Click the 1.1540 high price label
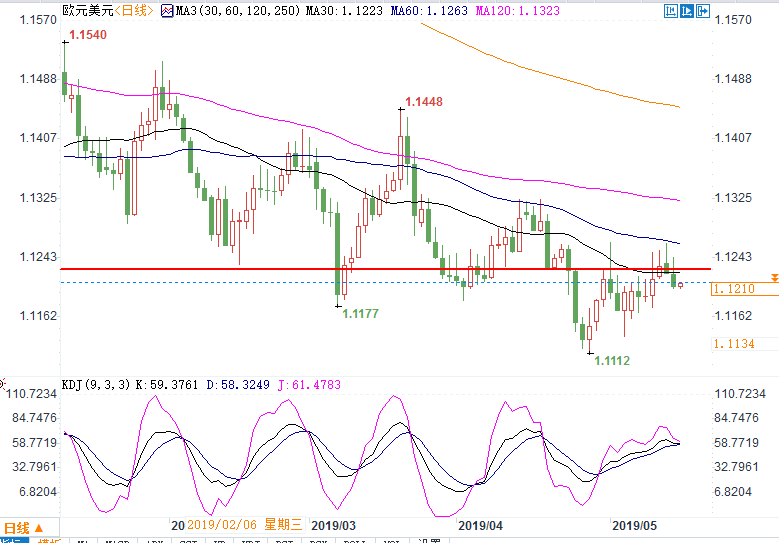 click(88, 35)
